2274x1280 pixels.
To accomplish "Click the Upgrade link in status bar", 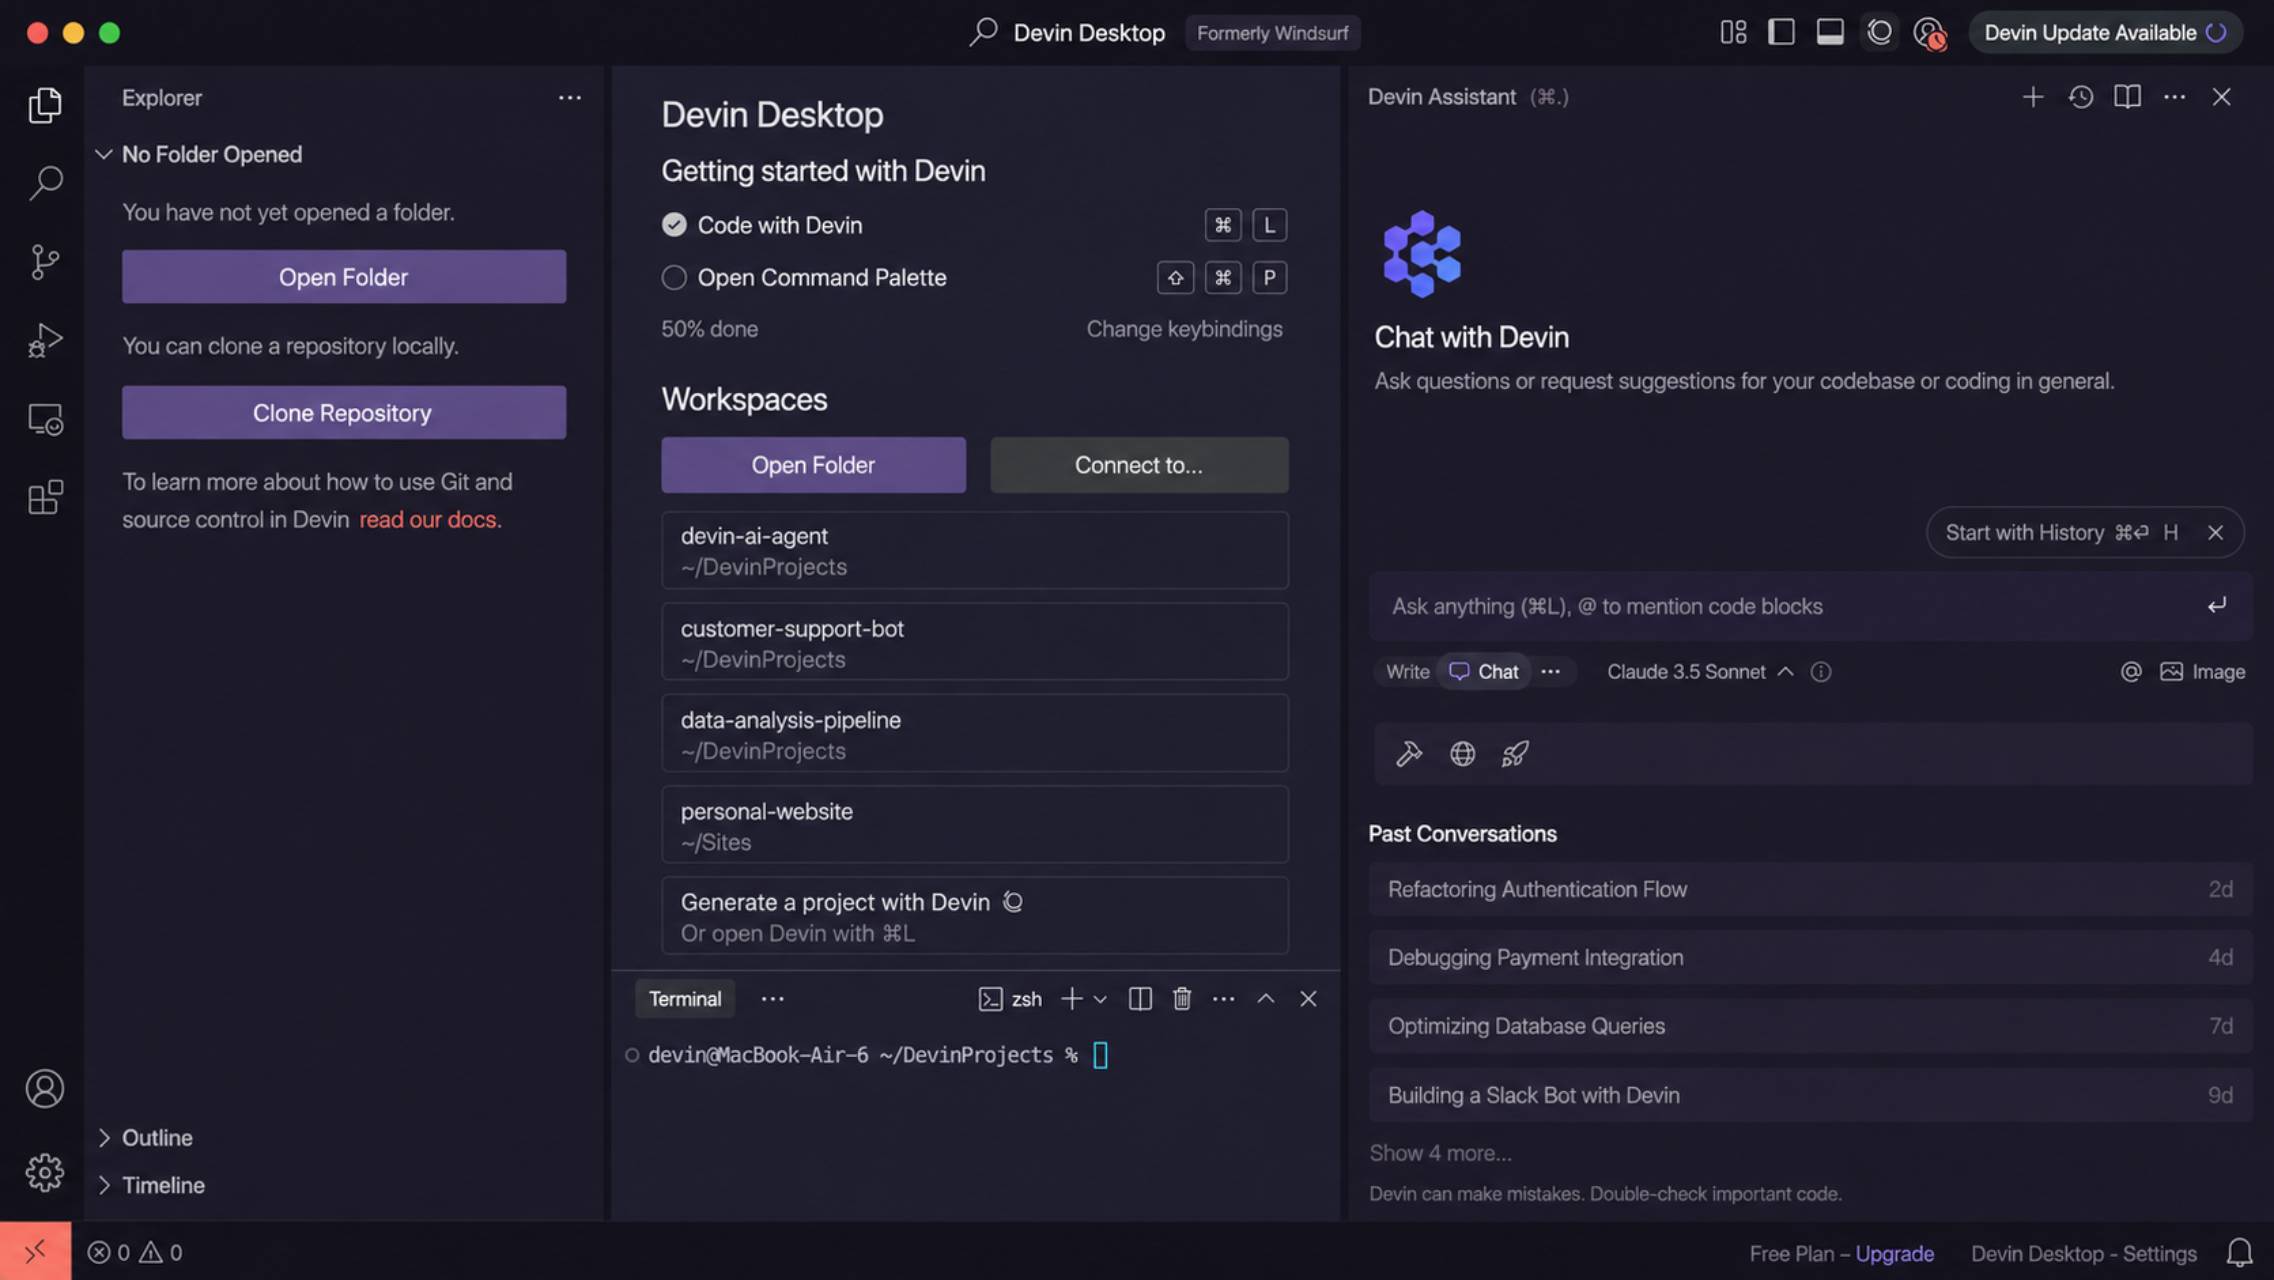I will (1894, 1253).
